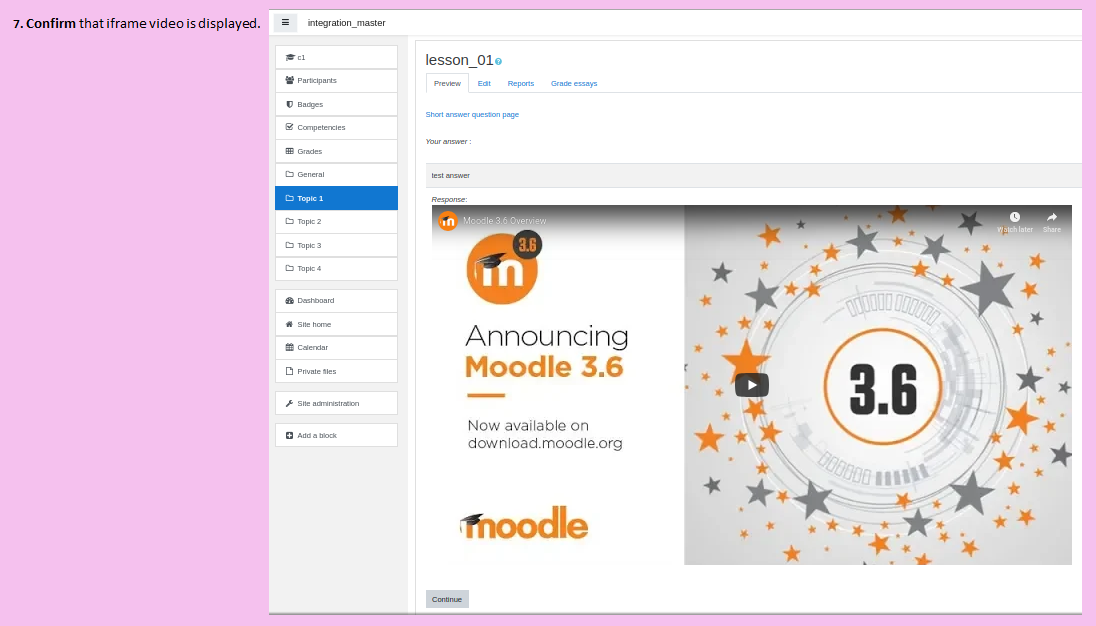The height and width of the screenshot is (626, 1096).
Task: Open the Badges section
Action: tap(336, 104)
